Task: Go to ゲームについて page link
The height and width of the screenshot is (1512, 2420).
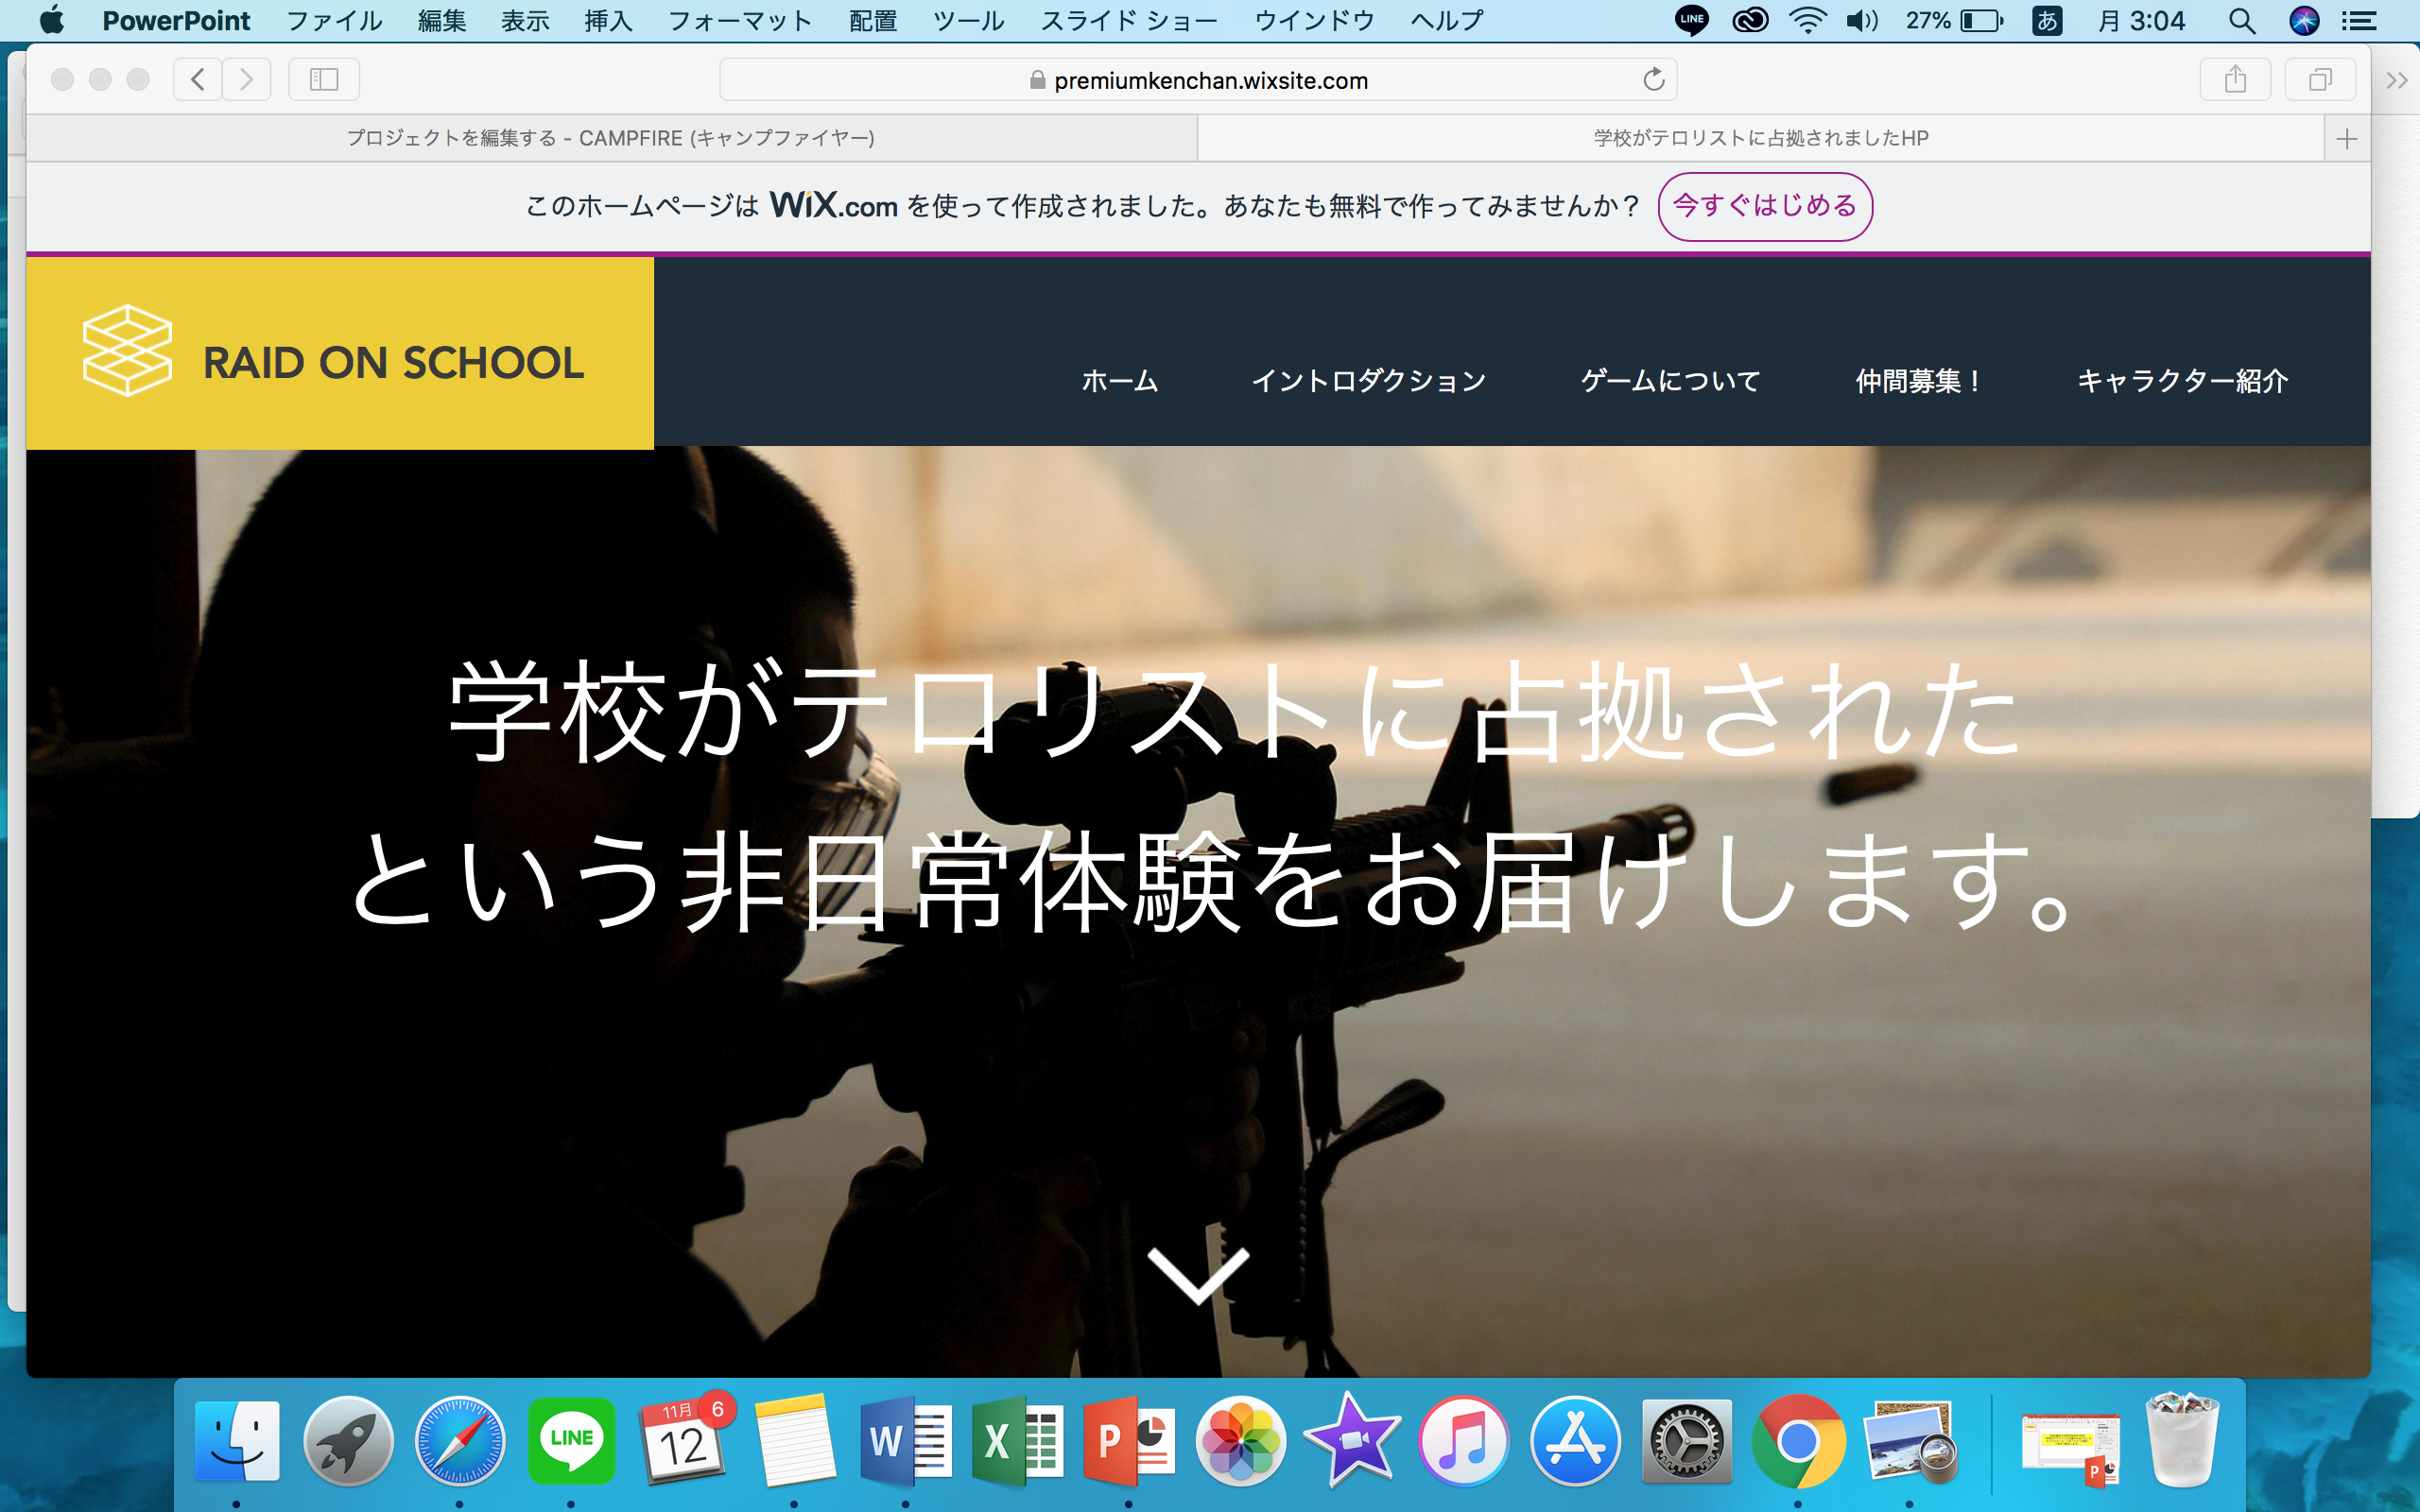Action: [x=1669, y=381]
